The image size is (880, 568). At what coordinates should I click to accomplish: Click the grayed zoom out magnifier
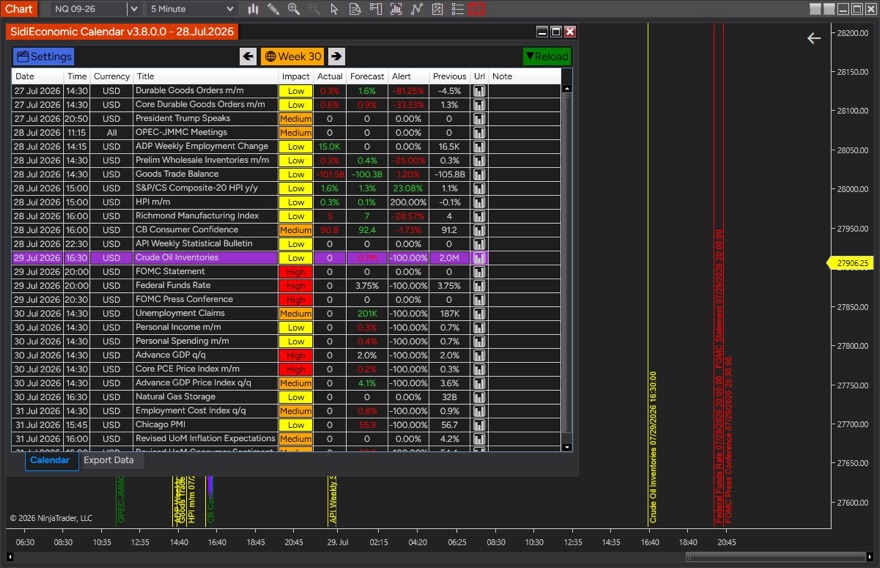coord(314,9)
